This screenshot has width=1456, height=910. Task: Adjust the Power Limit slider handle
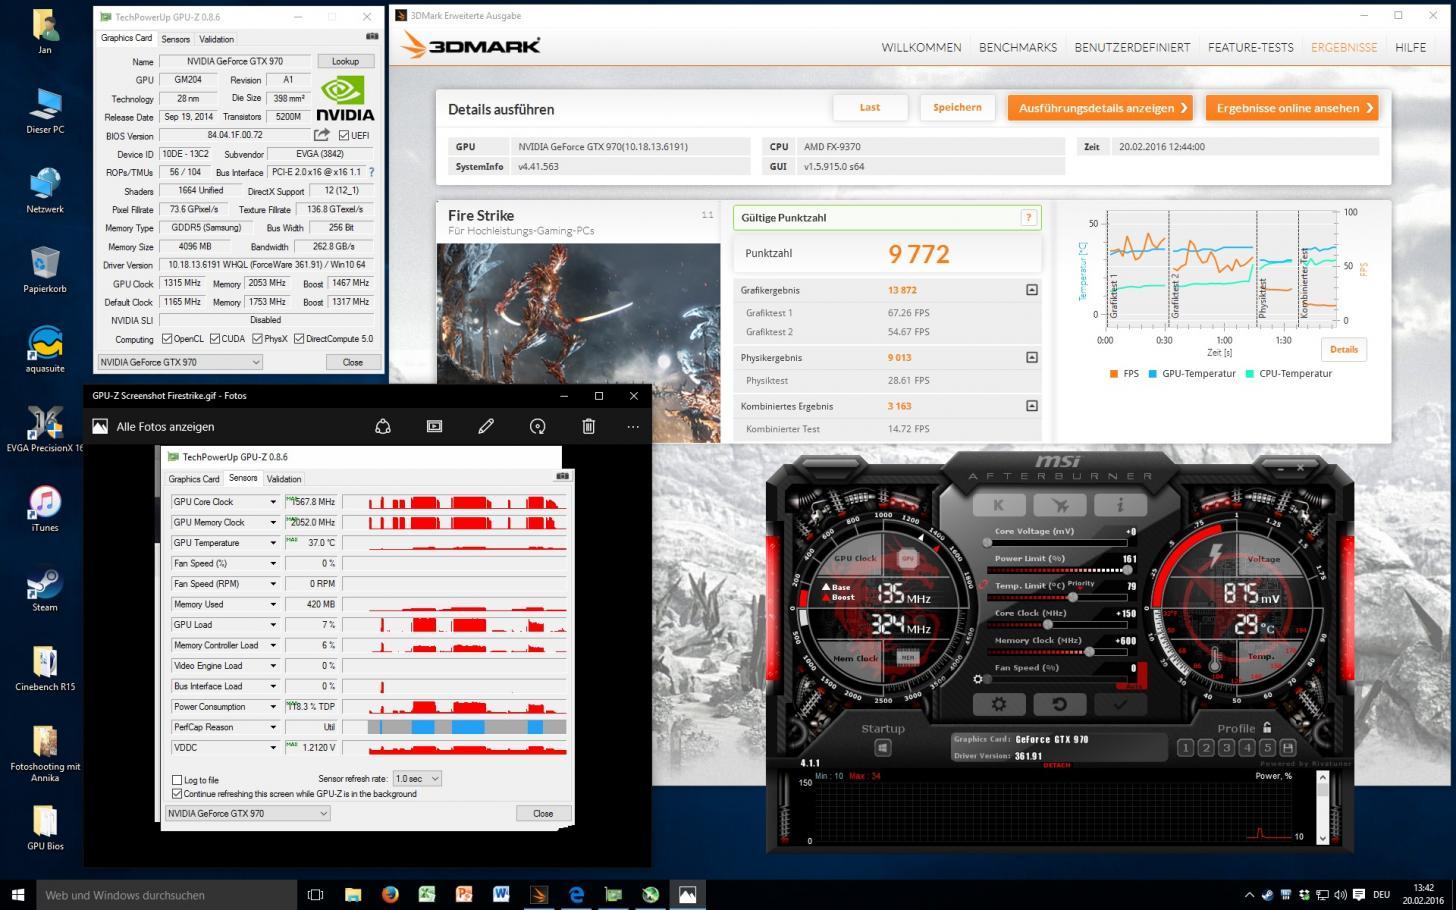point(1127,569)
